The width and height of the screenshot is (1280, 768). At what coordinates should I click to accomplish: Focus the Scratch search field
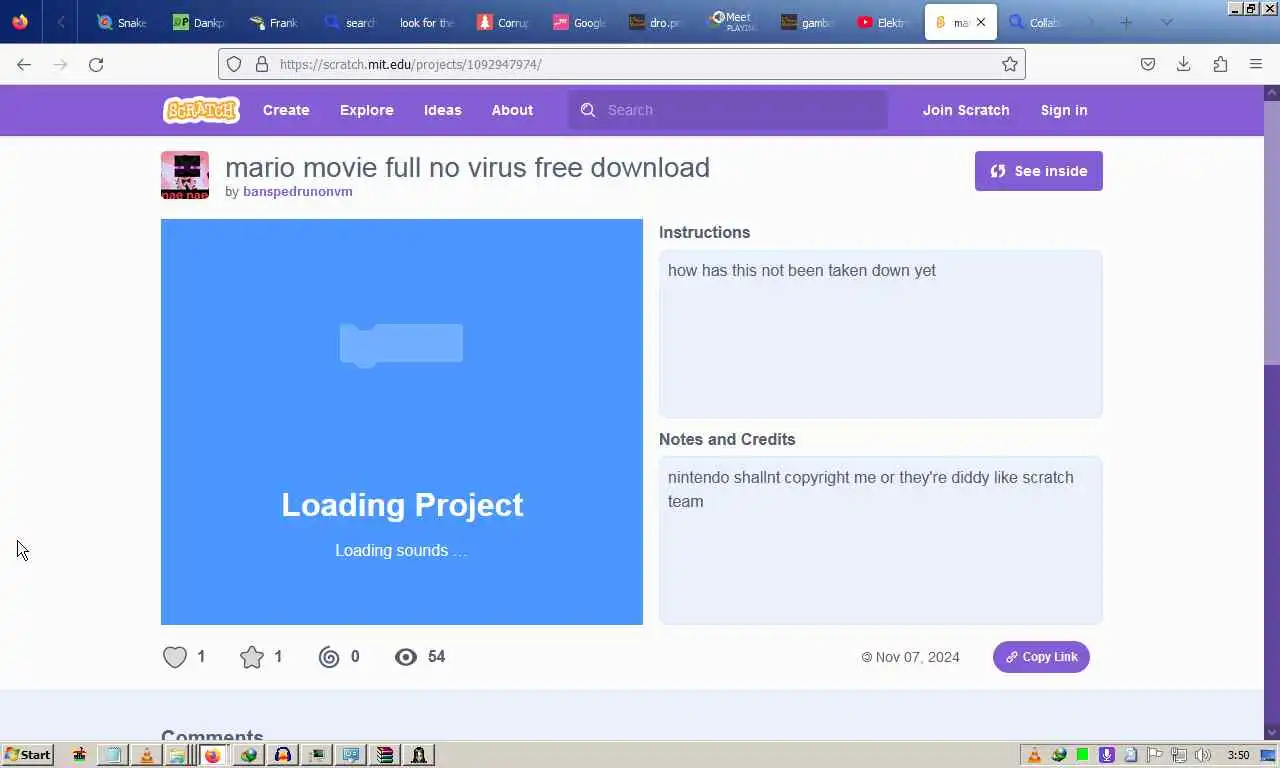(x=728, y=110)
